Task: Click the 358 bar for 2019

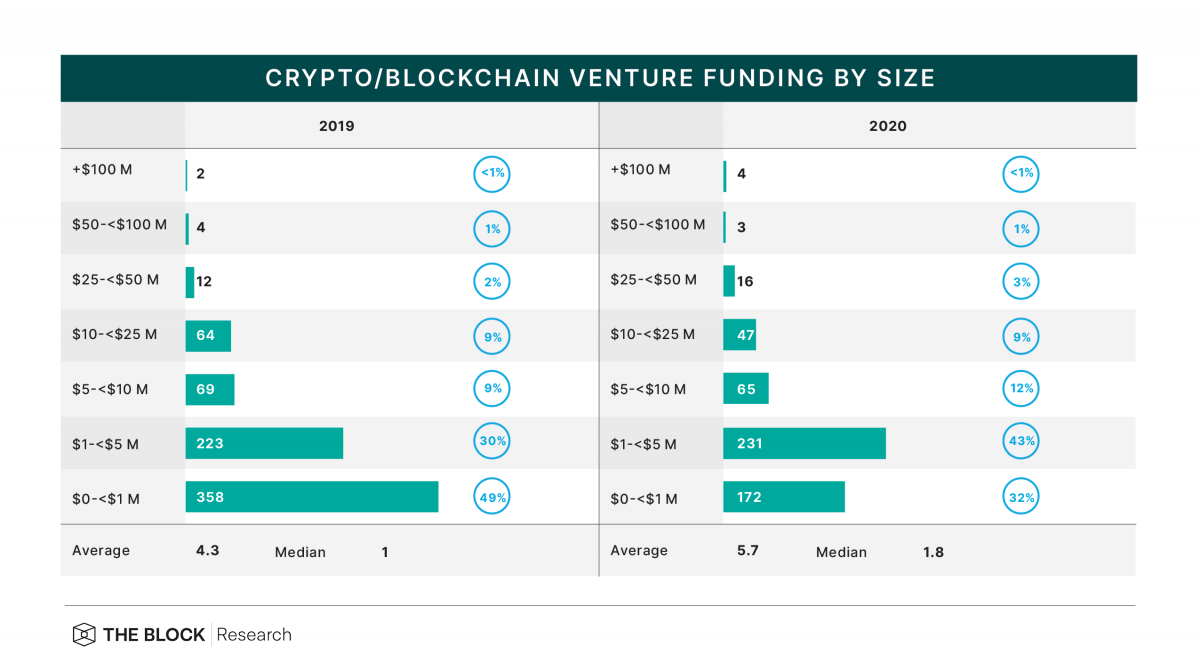Action: pos(312,497)
